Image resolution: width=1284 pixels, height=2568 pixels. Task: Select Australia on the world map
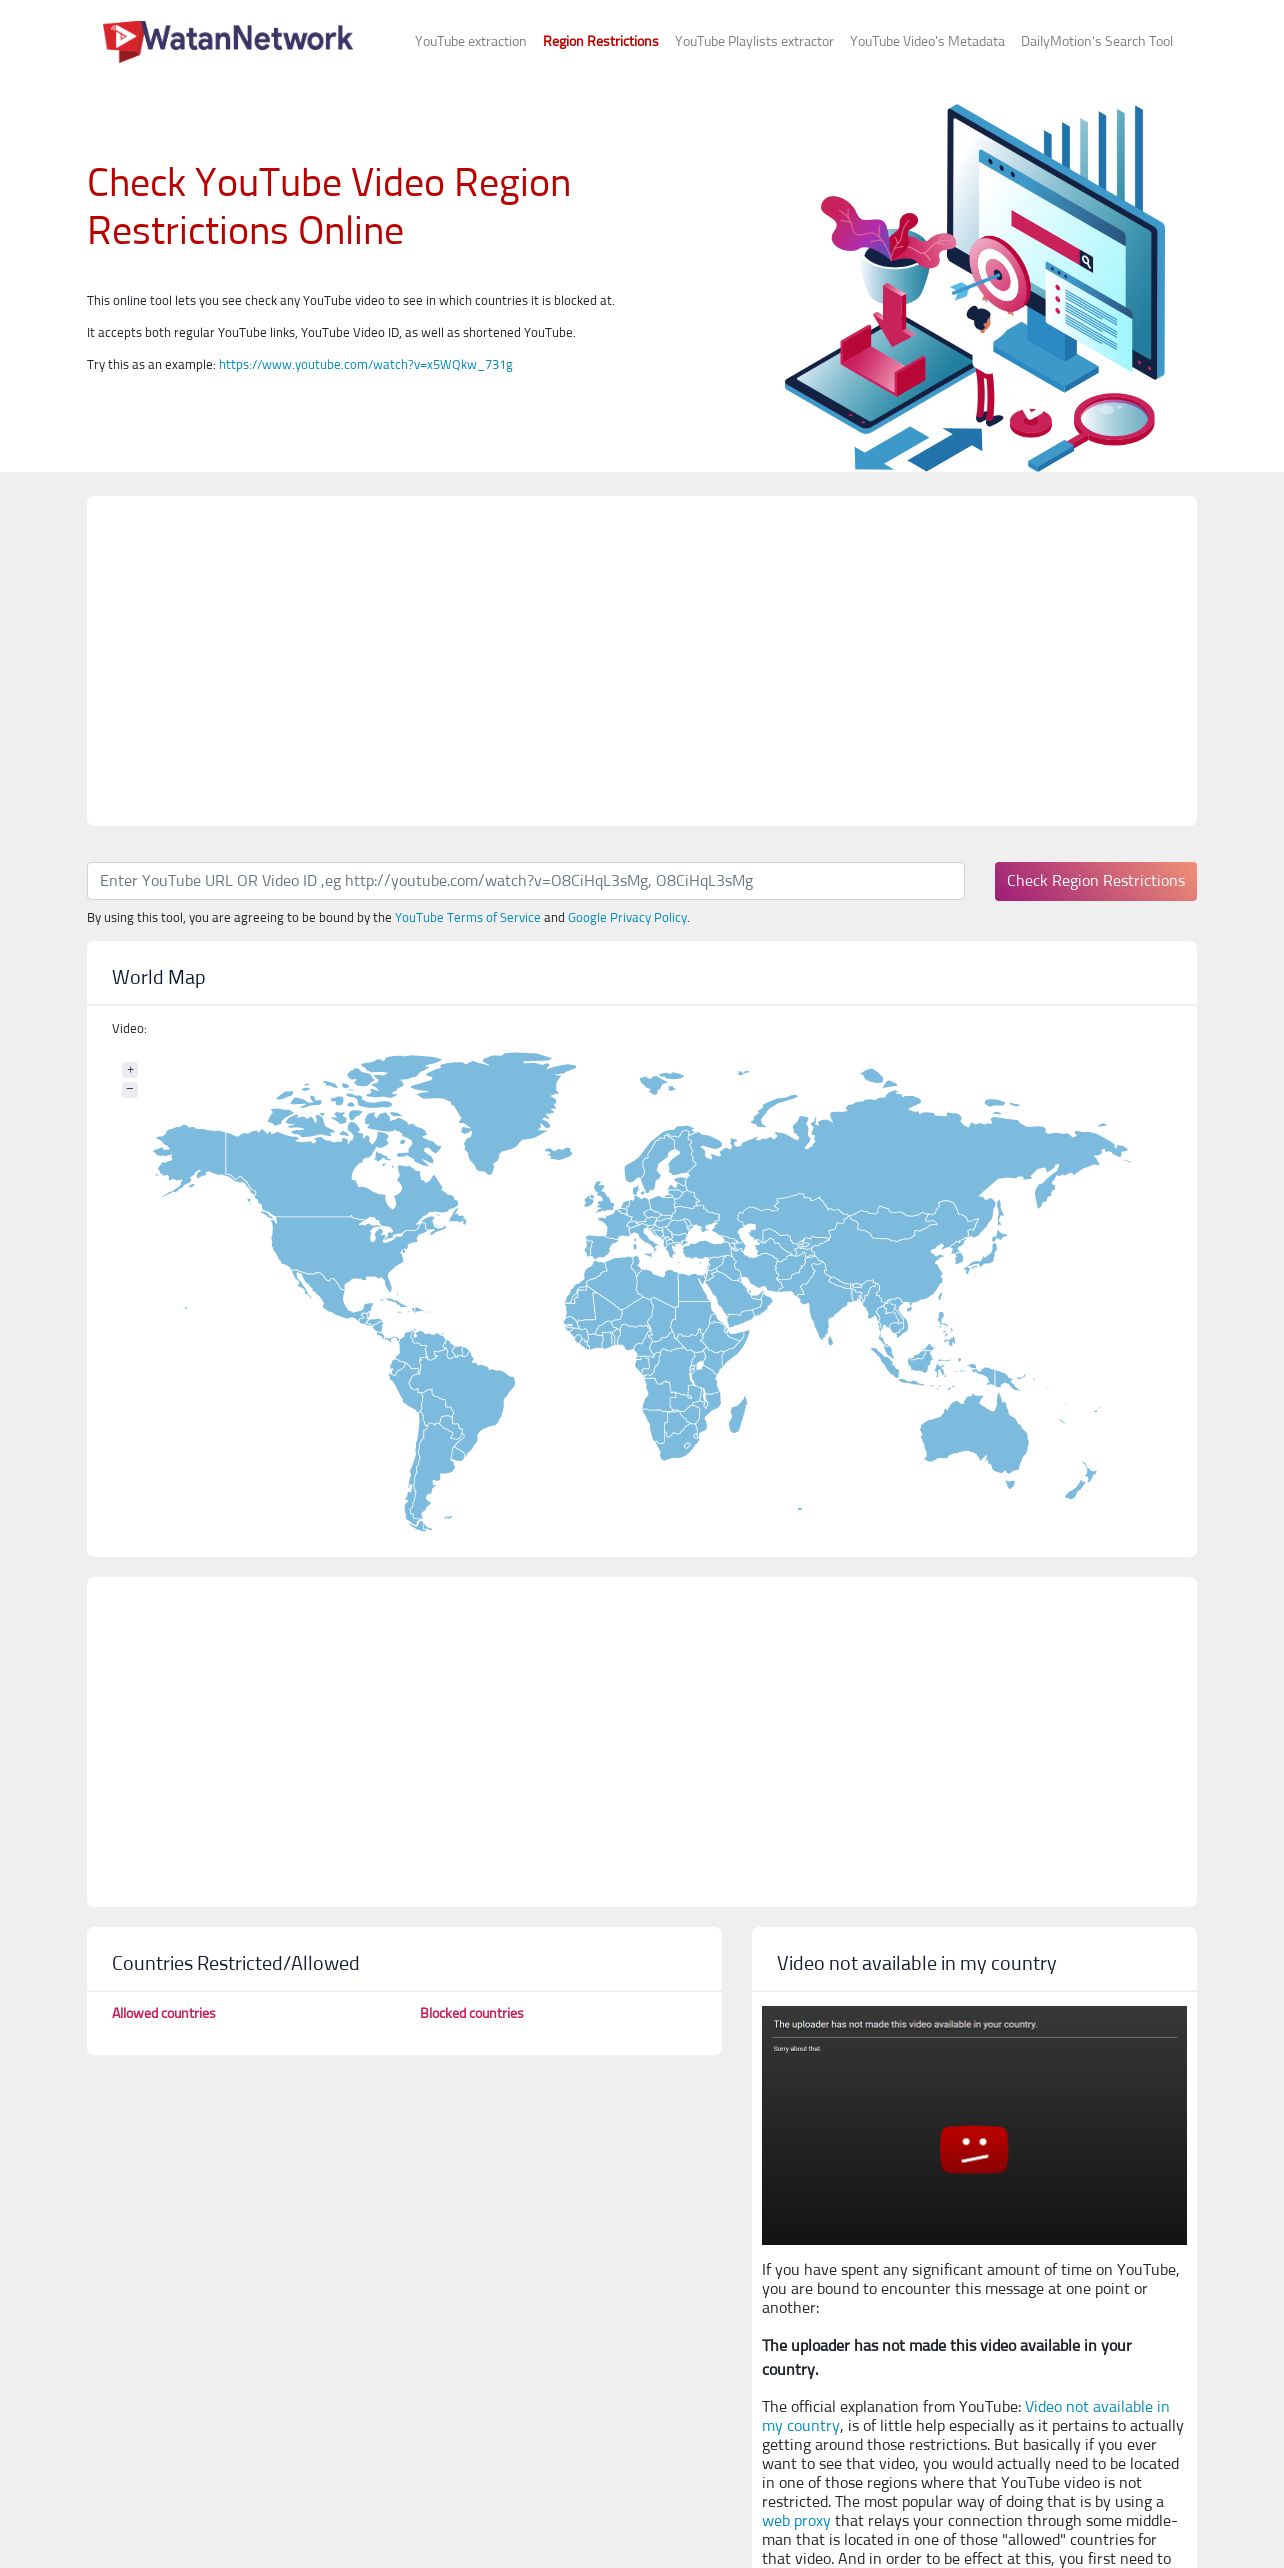click(x=972, y=1435)
